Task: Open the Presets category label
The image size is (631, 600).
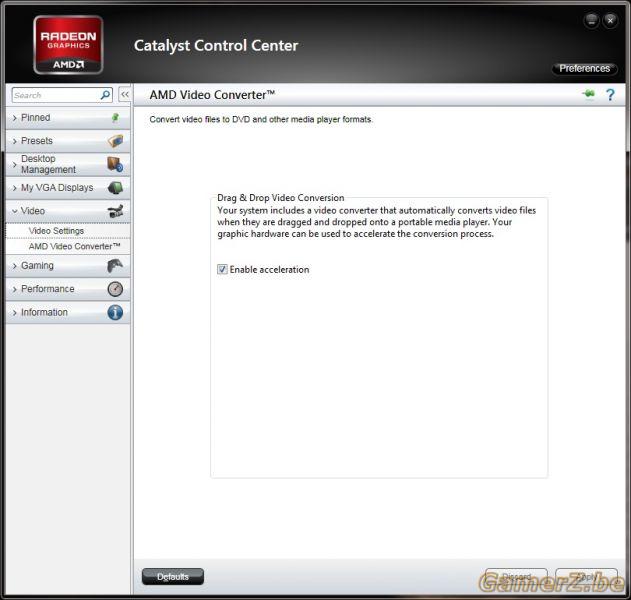Action: 37,141
